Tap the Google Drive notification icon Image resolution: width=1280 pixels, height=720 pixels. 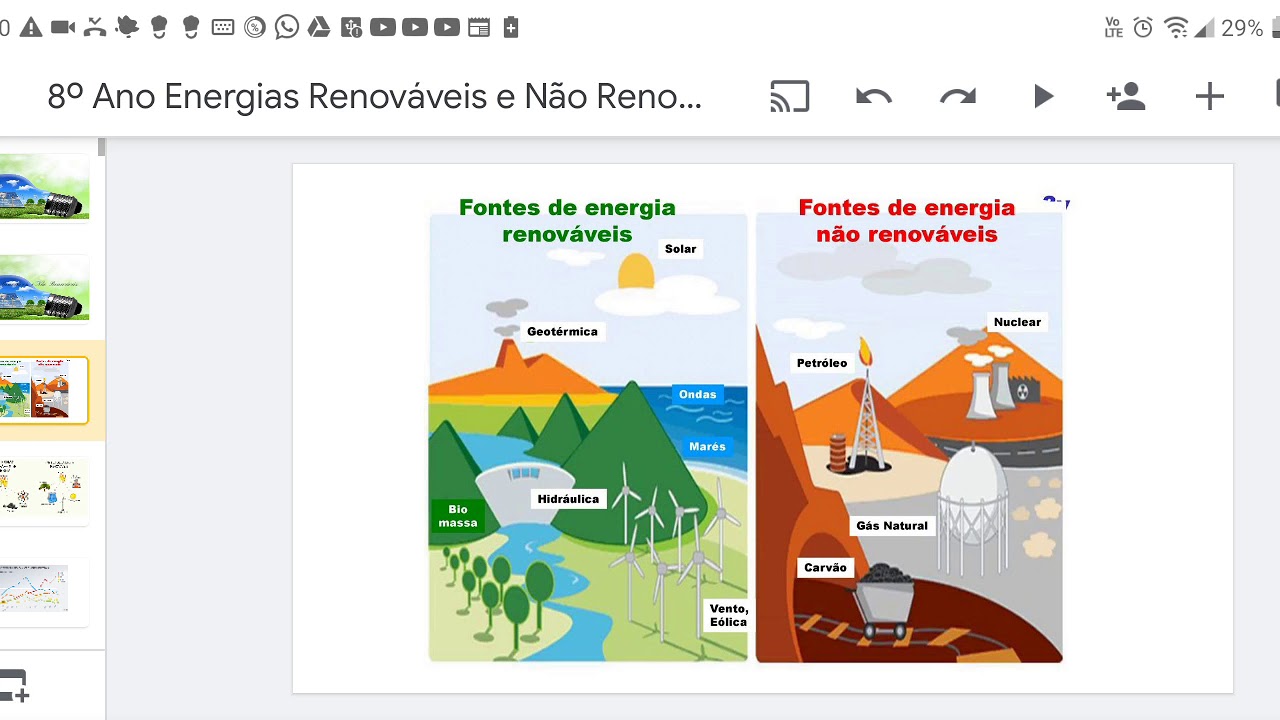pyautogui.click(x=319, y=27)
